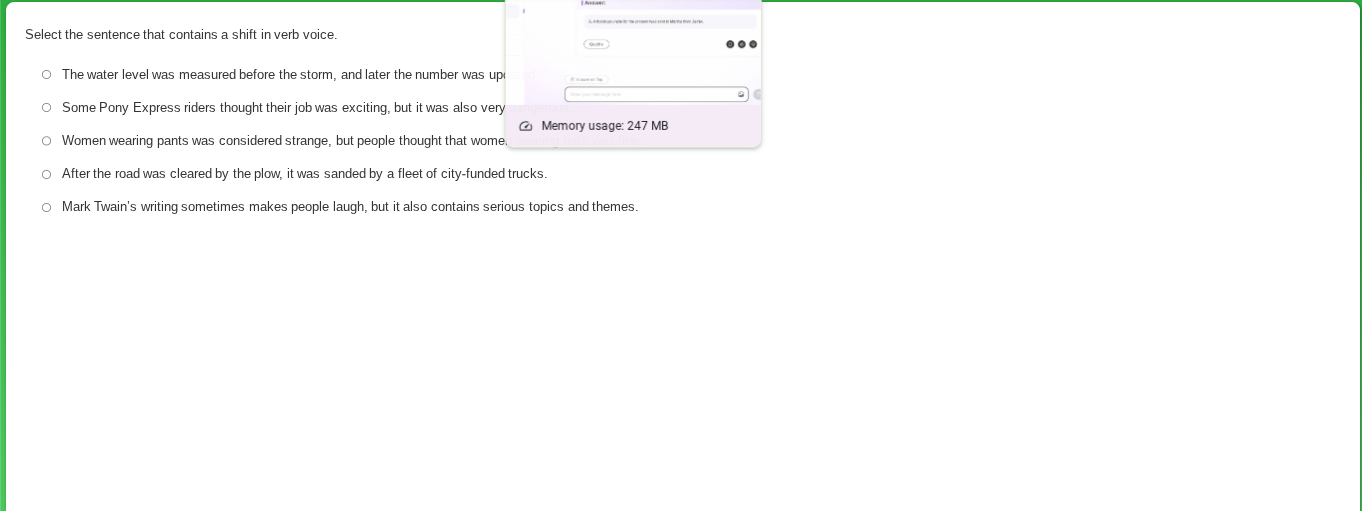Click the first dark circular icon in preview
The width and height of the screenshot is (1362, 511).
(x=730, y=44)
